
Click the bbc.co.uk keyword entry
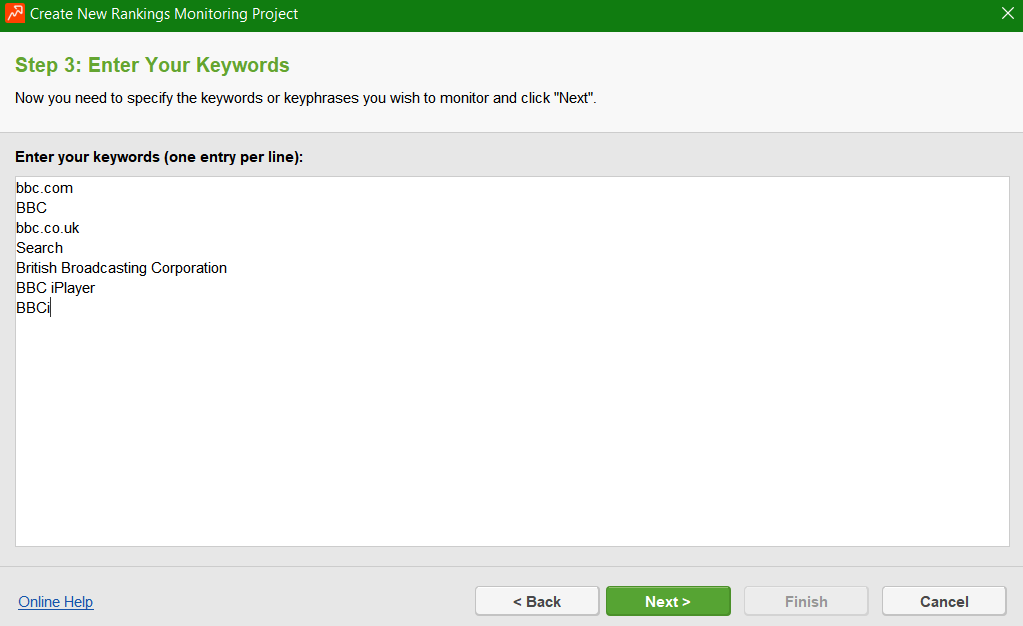48,228
